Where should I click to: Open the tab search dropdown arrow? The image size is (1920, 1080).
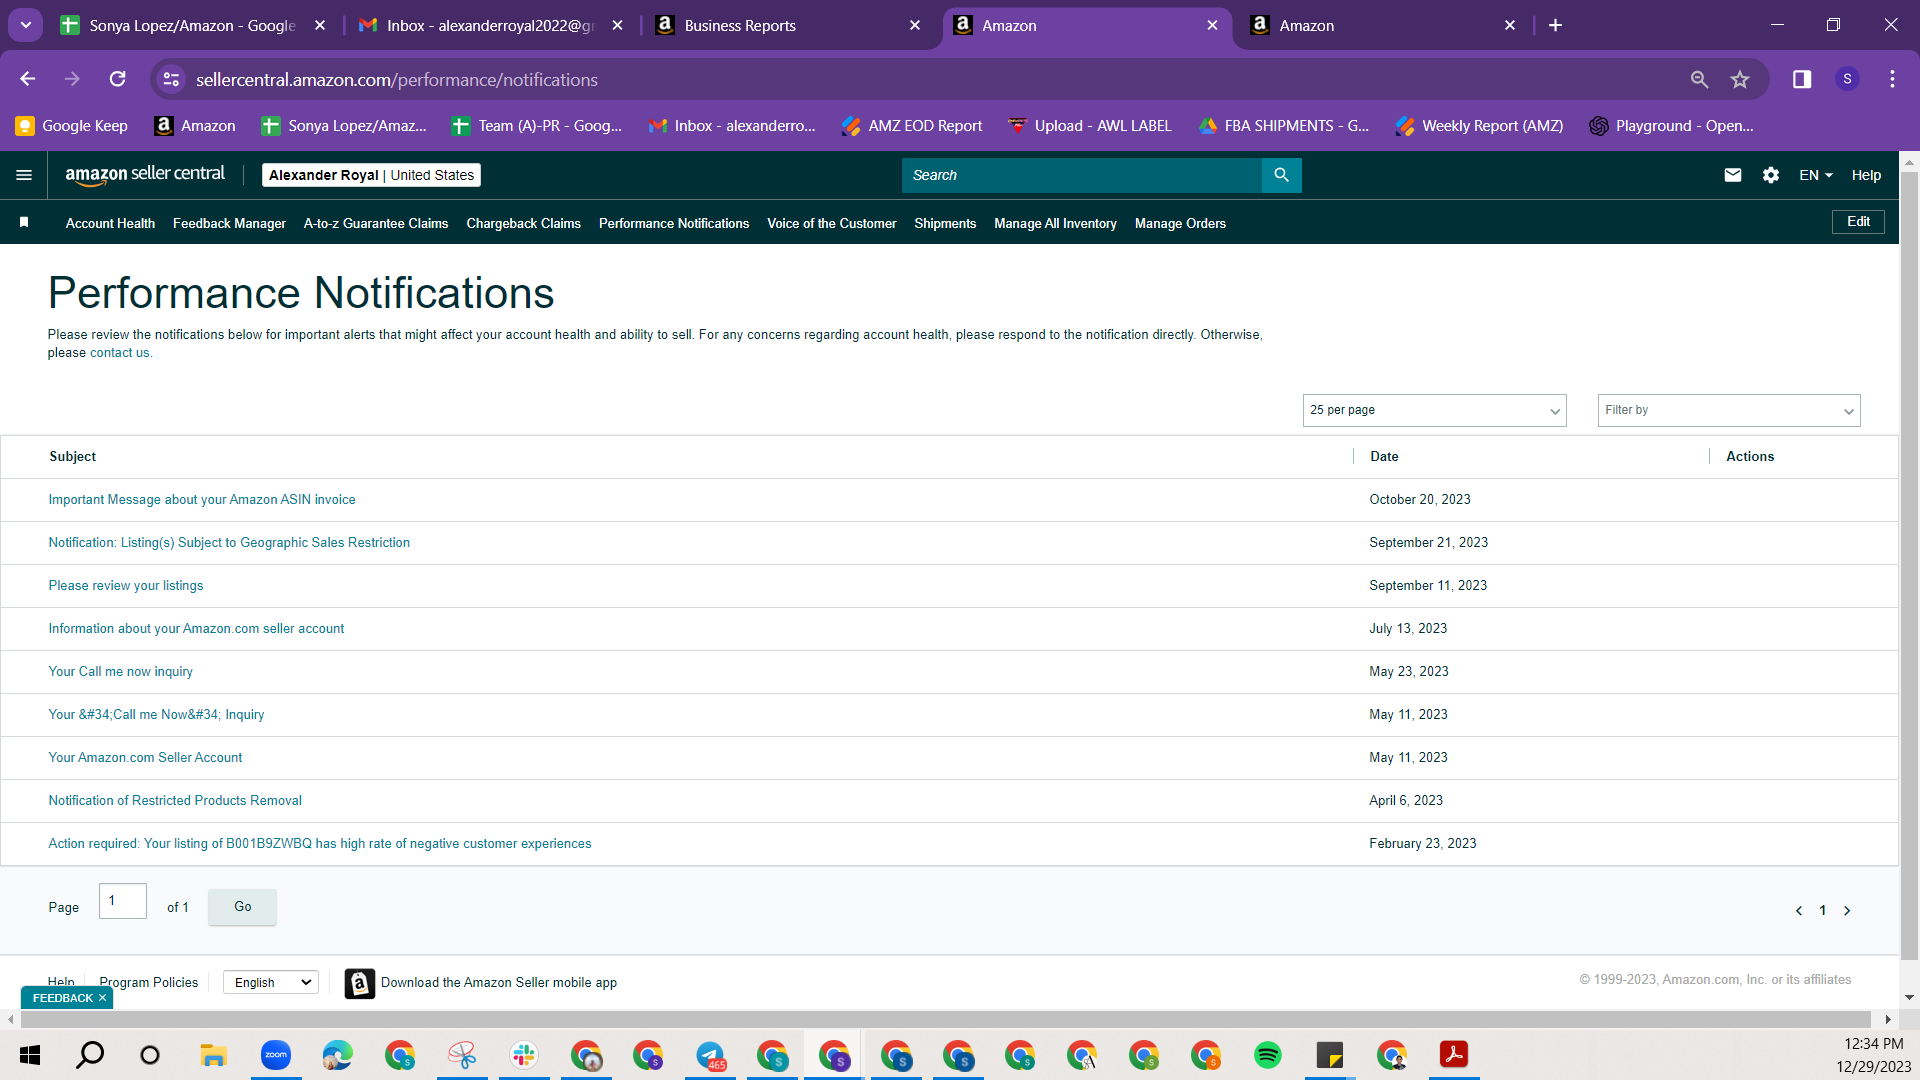tap(26, 25)
